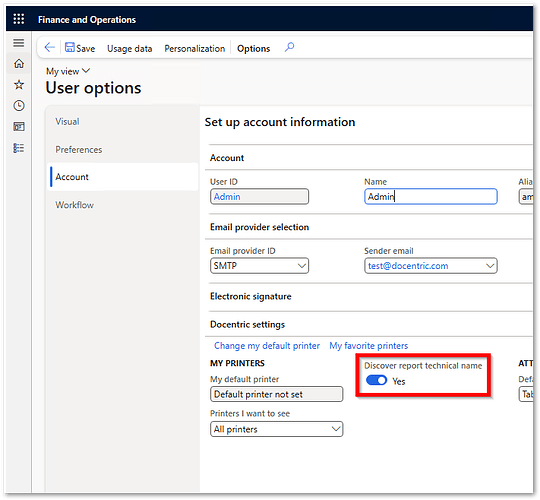
Task: Switch to the Visual tab
Action: [x=67, y=122]
